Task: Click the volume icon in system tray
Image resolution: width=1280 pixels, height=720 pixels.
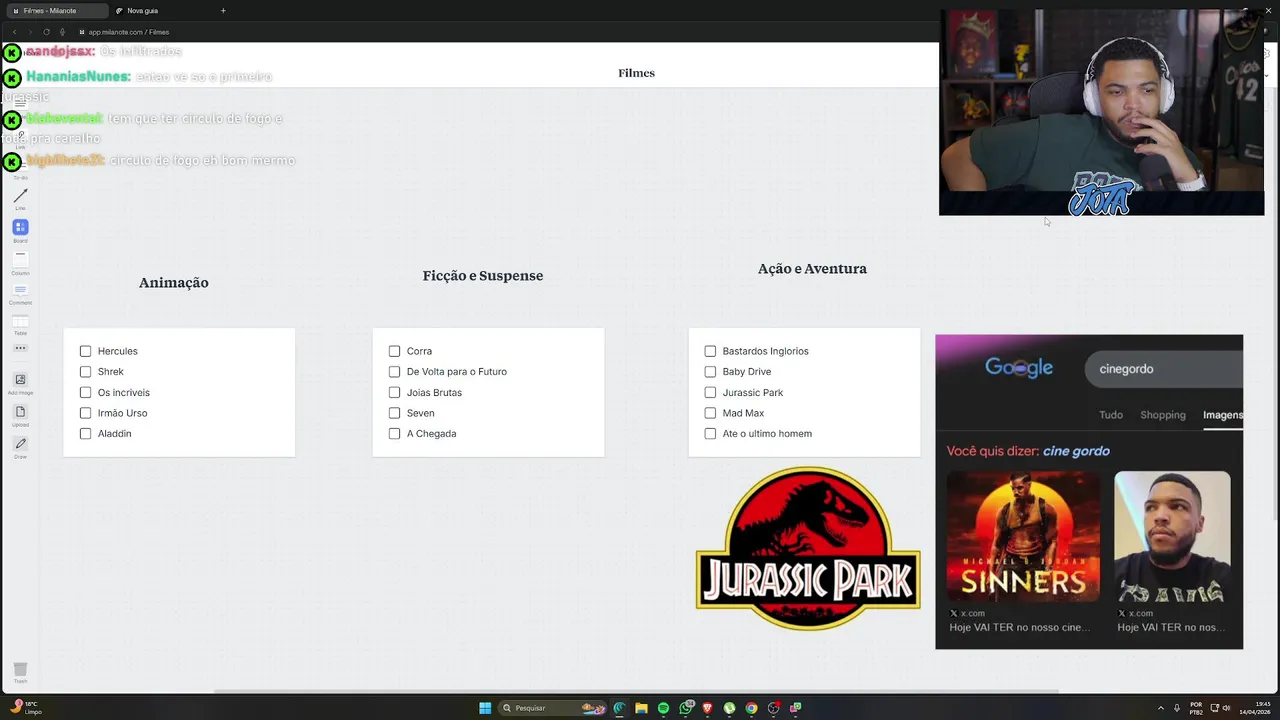Action: [x=1226, y=708]
